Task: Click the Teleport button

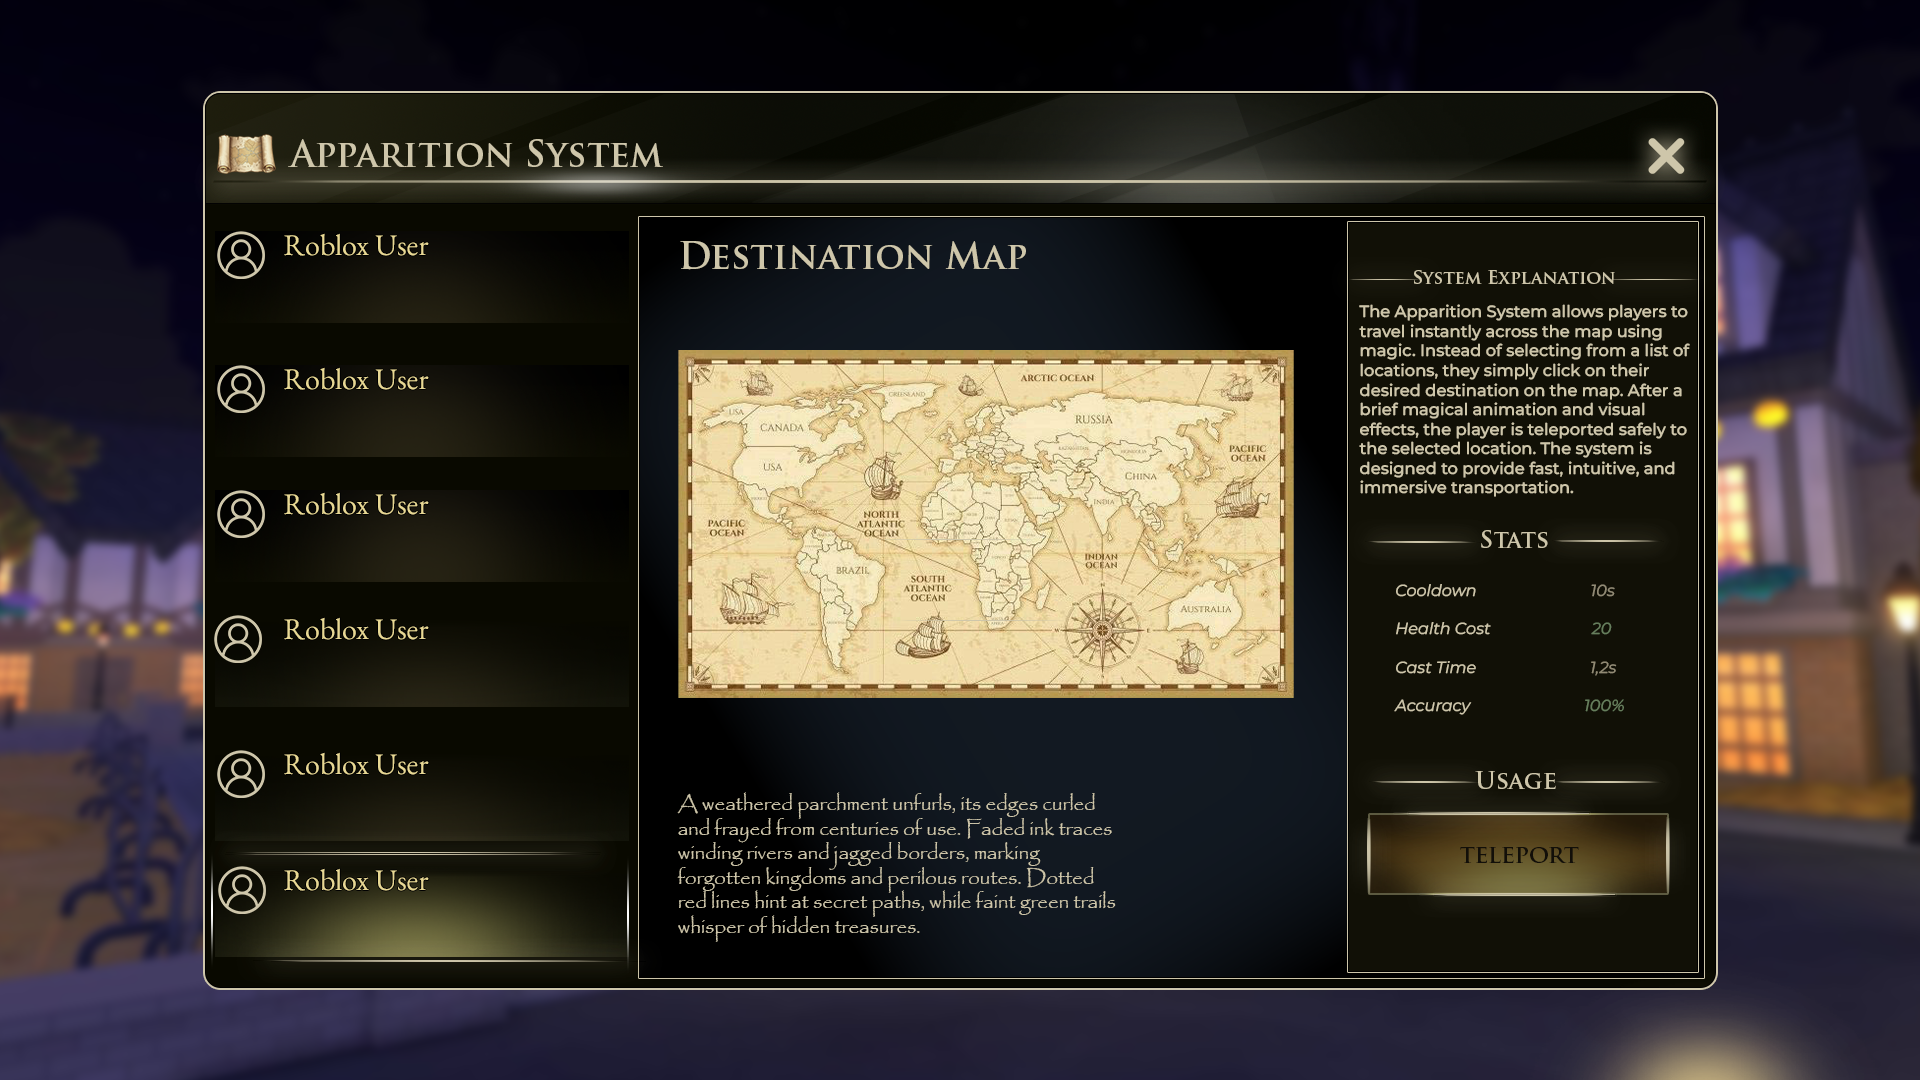Action: 1518,854
